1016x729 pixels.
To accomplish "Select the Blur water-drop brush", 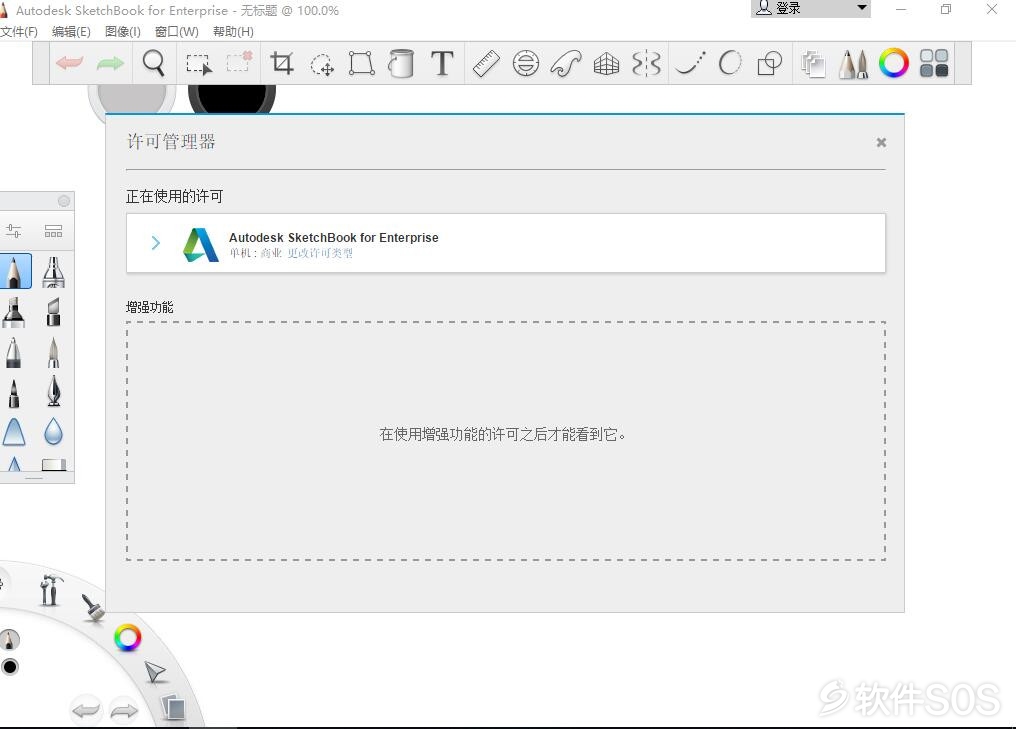I will point(53,432).
